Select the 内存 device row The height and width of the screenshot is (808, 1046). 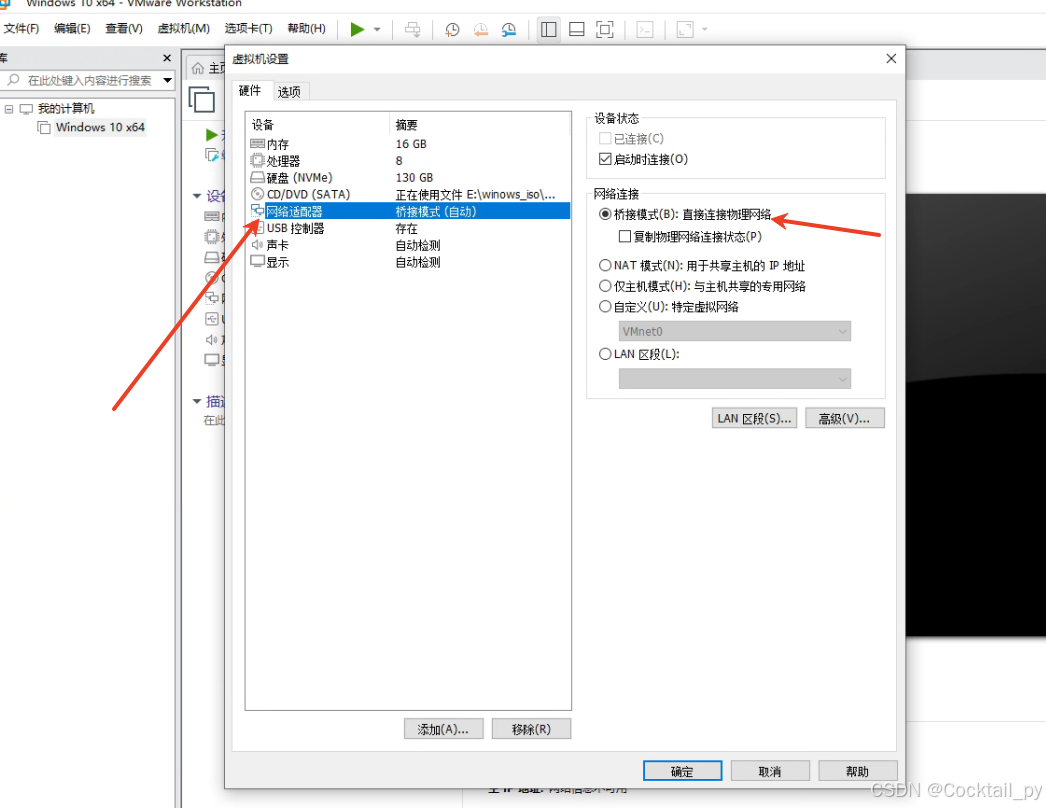point(408,143)
